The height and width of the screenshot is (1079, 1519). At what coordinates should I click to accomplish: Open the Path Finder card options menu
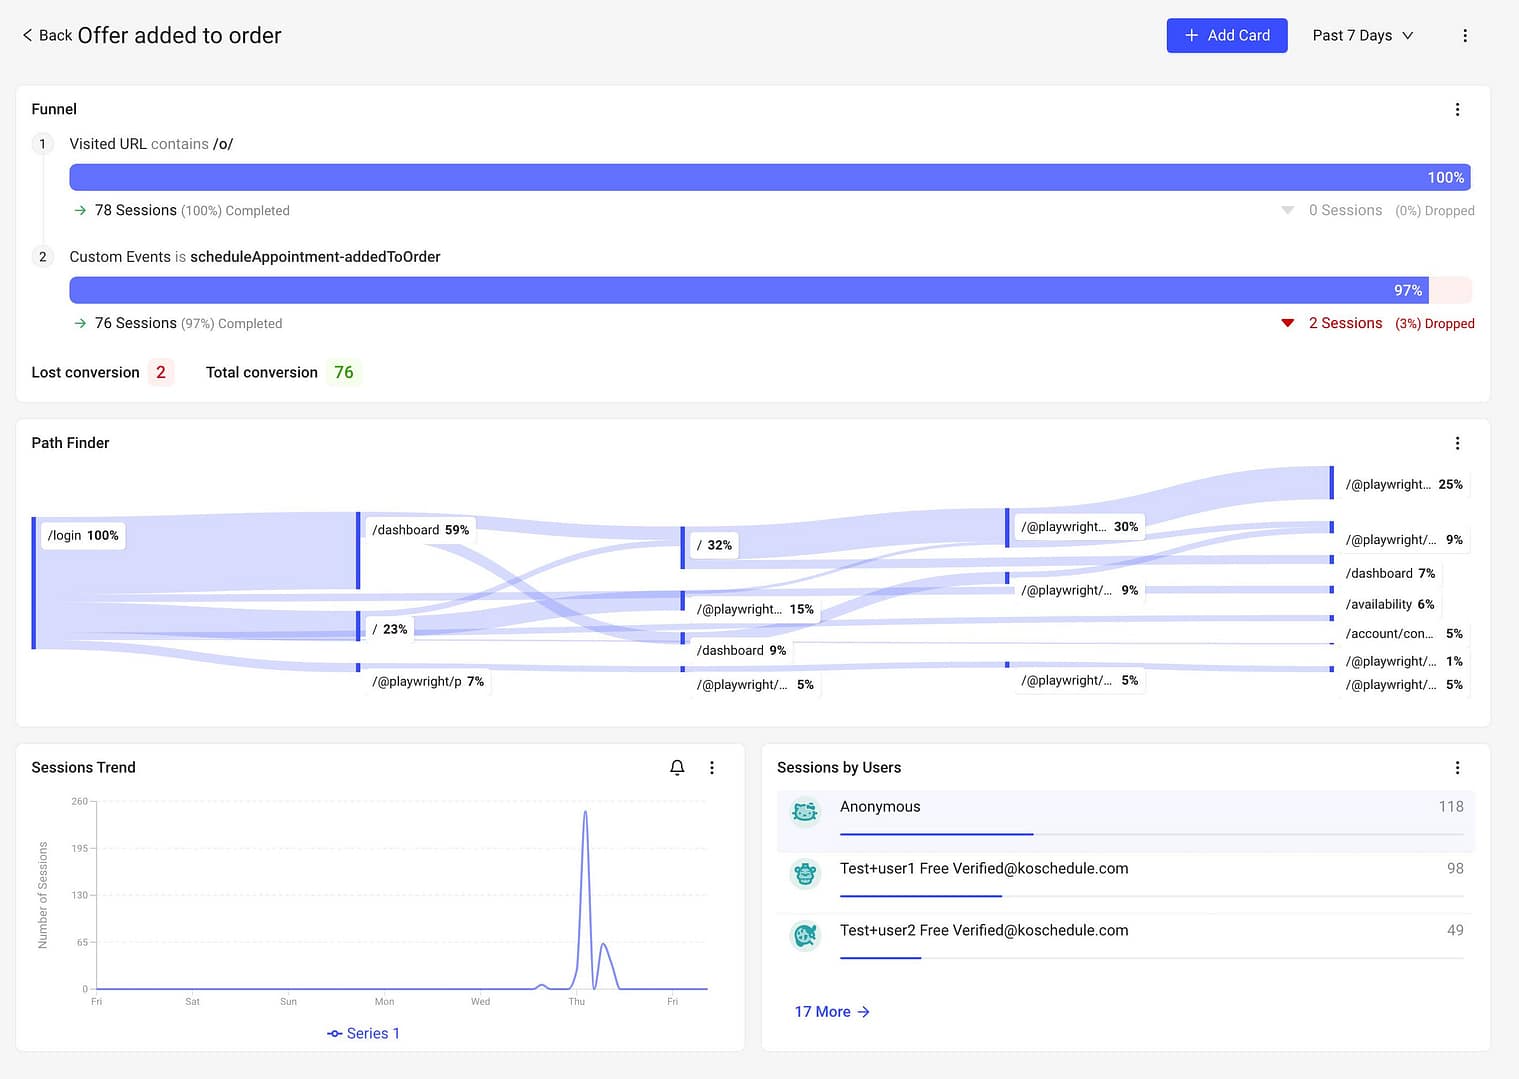pyautogui.click(x=1457, y=443)
